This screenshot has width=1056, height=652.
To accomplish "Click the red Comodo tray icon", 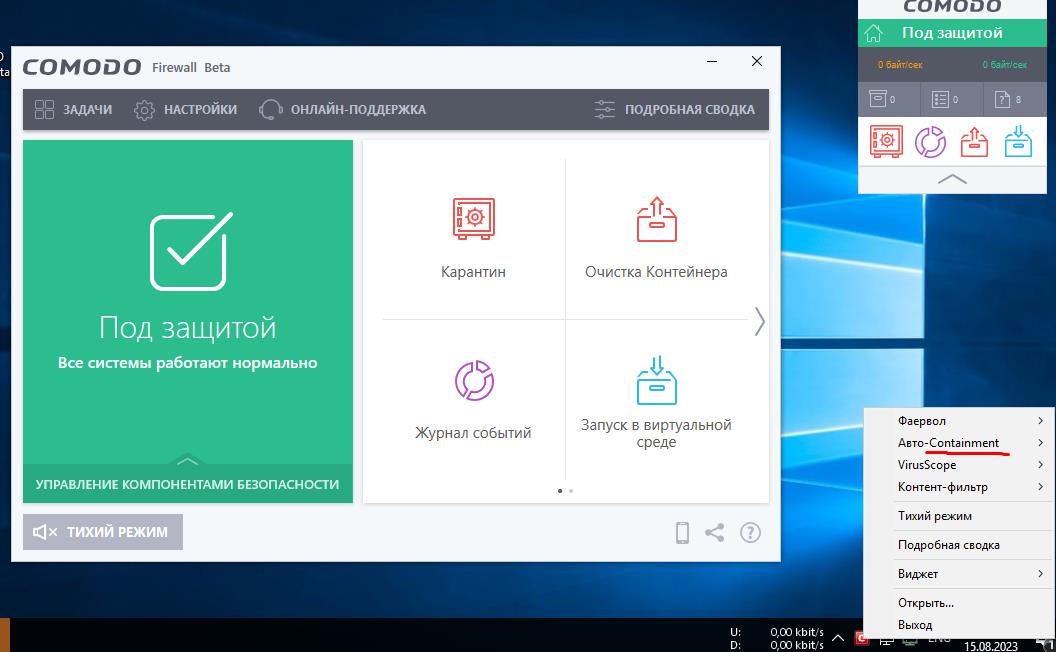I will (x=860, y=638).
